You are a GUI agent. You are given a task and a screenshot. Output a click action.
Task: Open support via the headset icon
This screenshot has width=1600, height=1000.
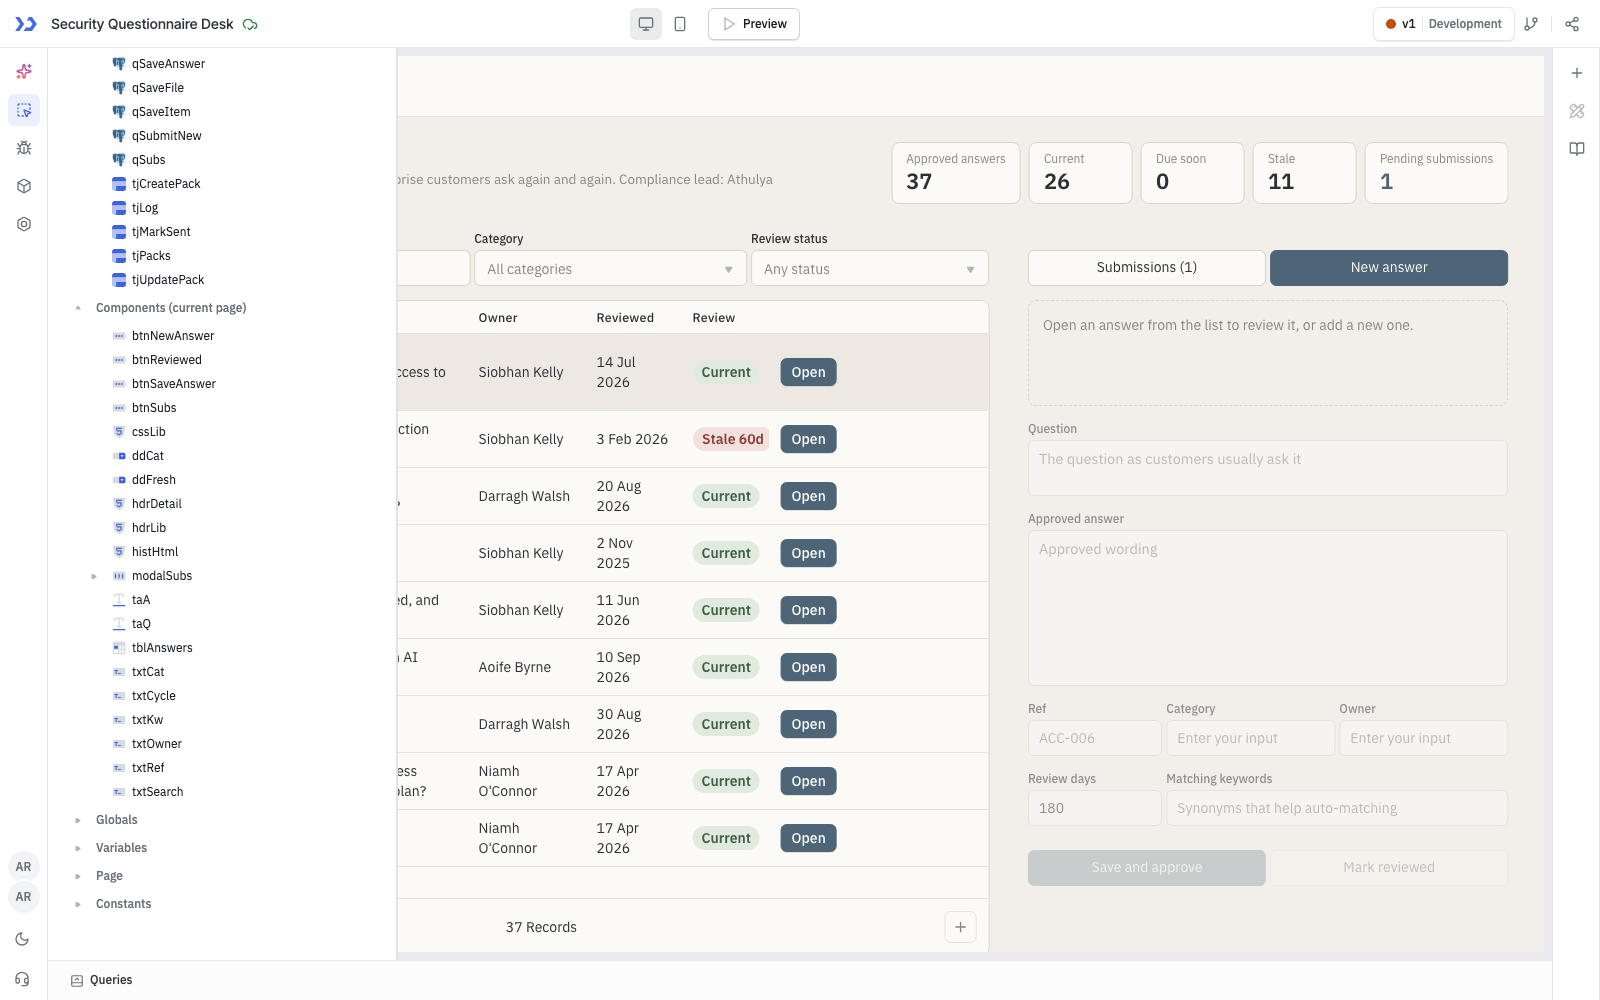point(22,979)
